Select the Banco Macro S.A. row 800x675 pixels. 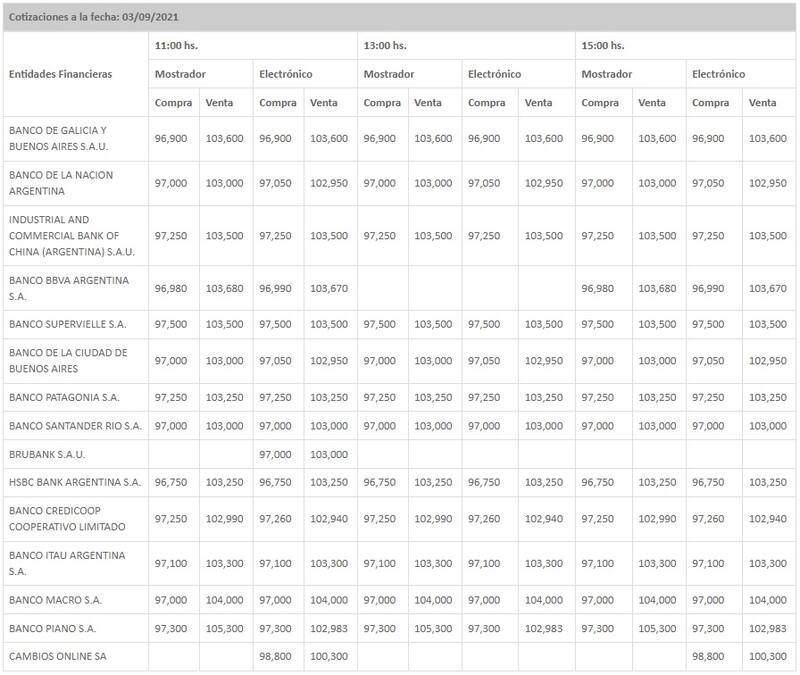click(x=55, y=599)
